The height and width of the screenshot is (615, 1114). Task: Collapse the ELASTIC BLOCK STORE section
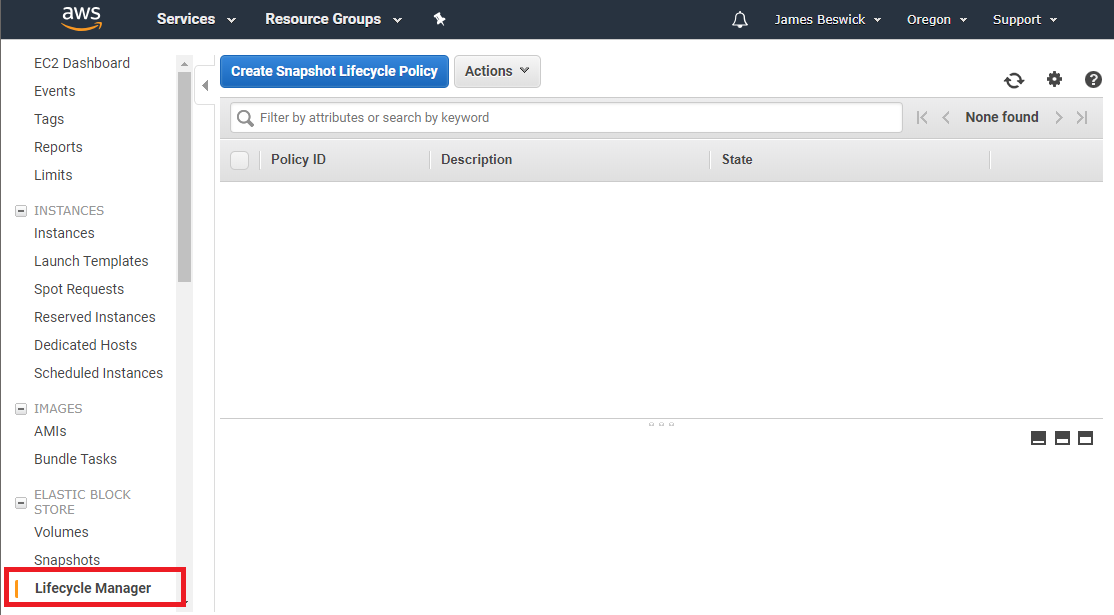21,503
